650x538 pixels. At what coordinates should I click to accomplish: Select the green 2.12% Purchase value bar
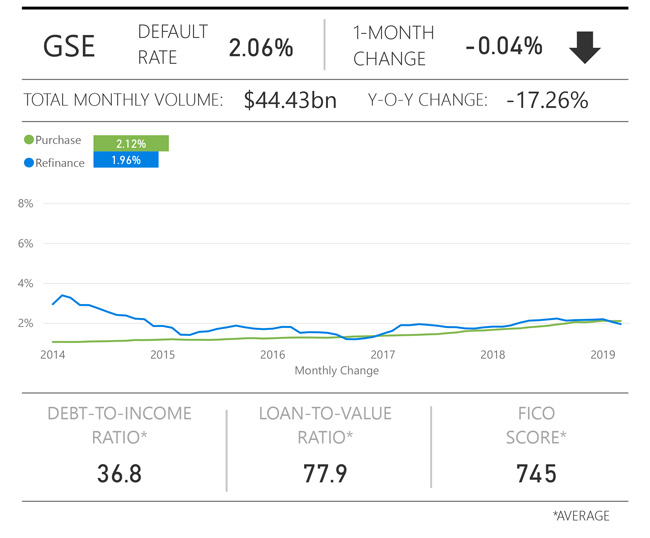coord(130,143)
